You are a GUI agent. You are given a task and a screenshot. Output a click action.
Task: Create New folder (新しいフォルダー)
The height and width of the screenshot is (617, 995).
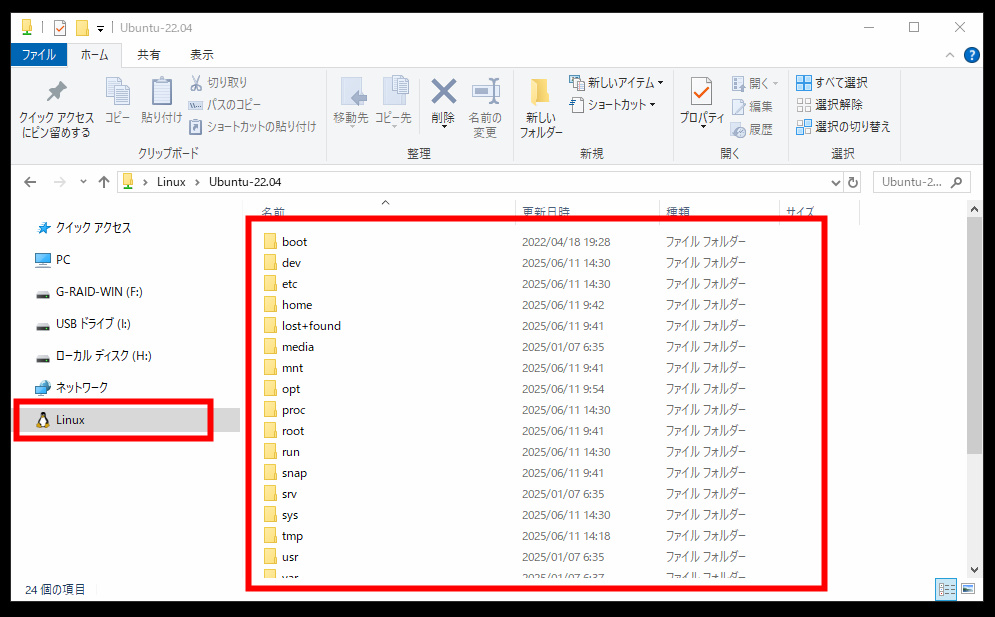(541, 107)
